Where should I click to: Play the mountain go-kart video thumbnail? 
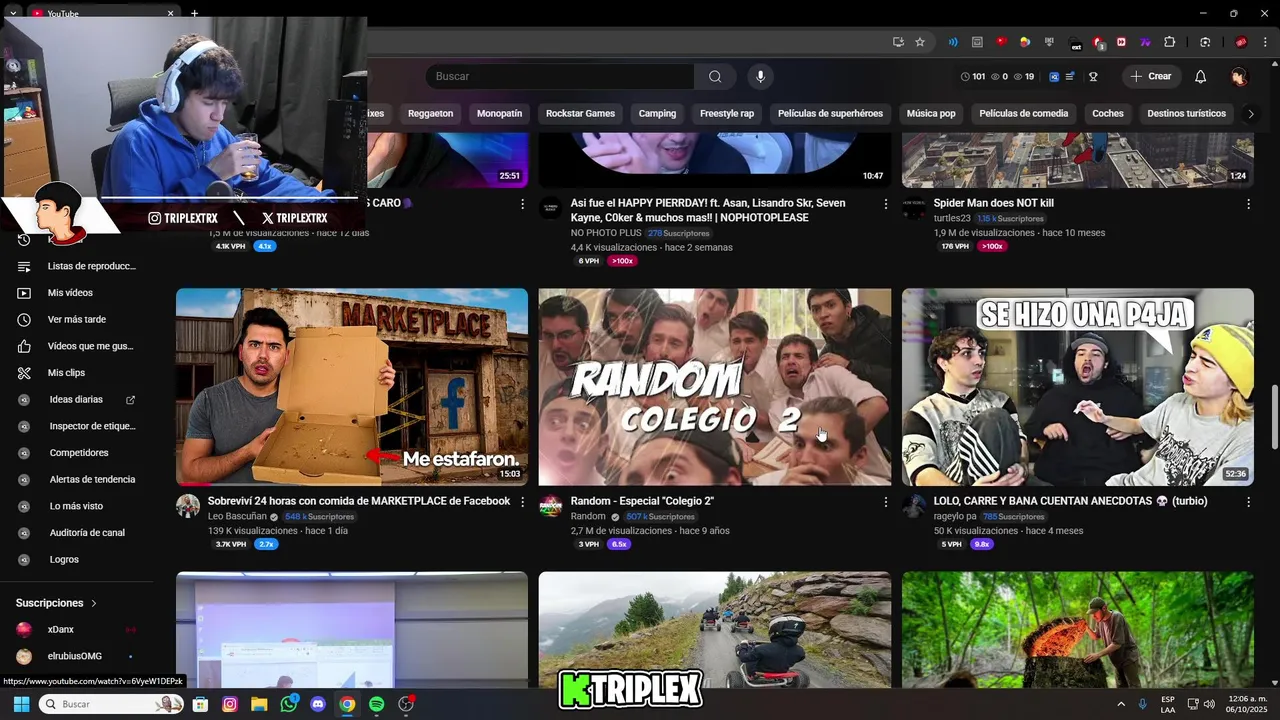(x=715, y=629)
